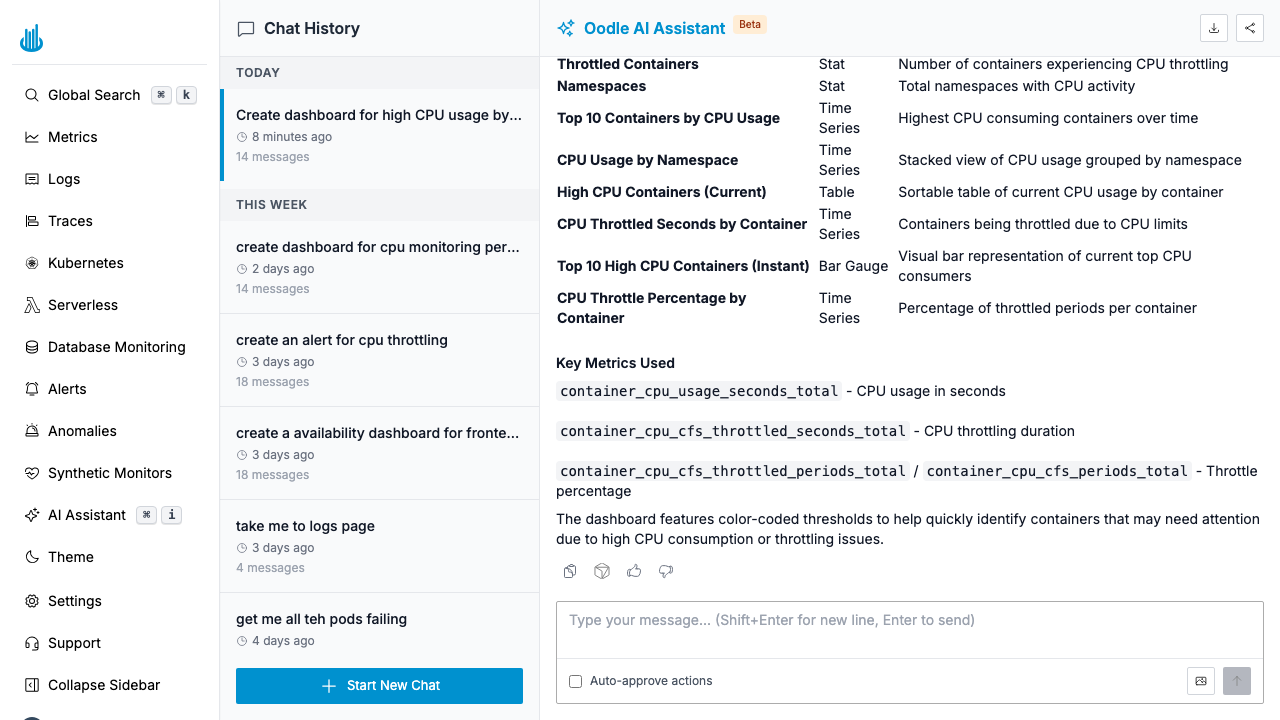Click the thumbs down feedback icon
Screen dimensions: 1280x720
(x=666, y=571)
